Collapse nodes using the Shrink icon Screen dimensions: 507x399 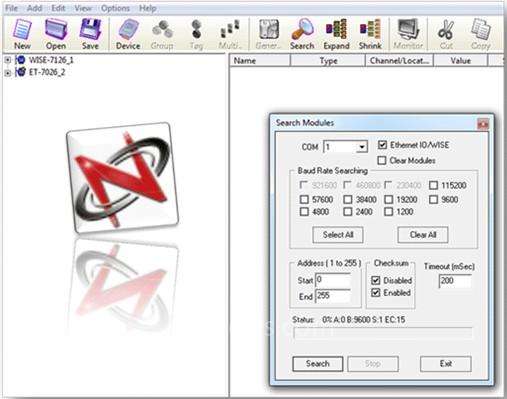click(370, 34)
